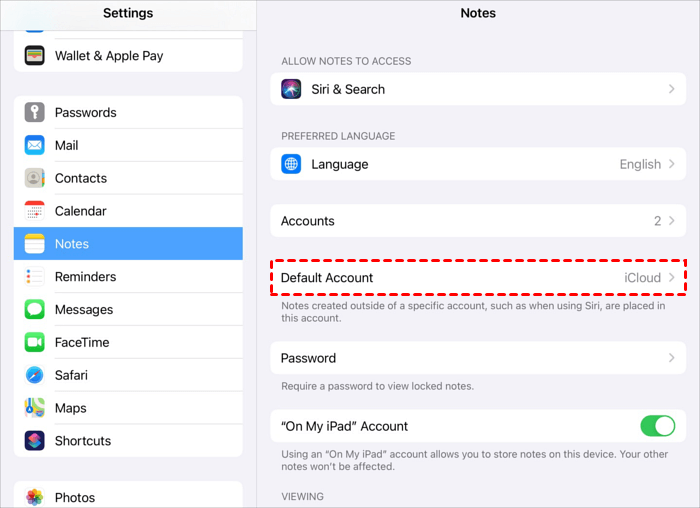Toggle the "On My iPad" Account switch
This screenshot has height=508, width=700.
(658, 426)
